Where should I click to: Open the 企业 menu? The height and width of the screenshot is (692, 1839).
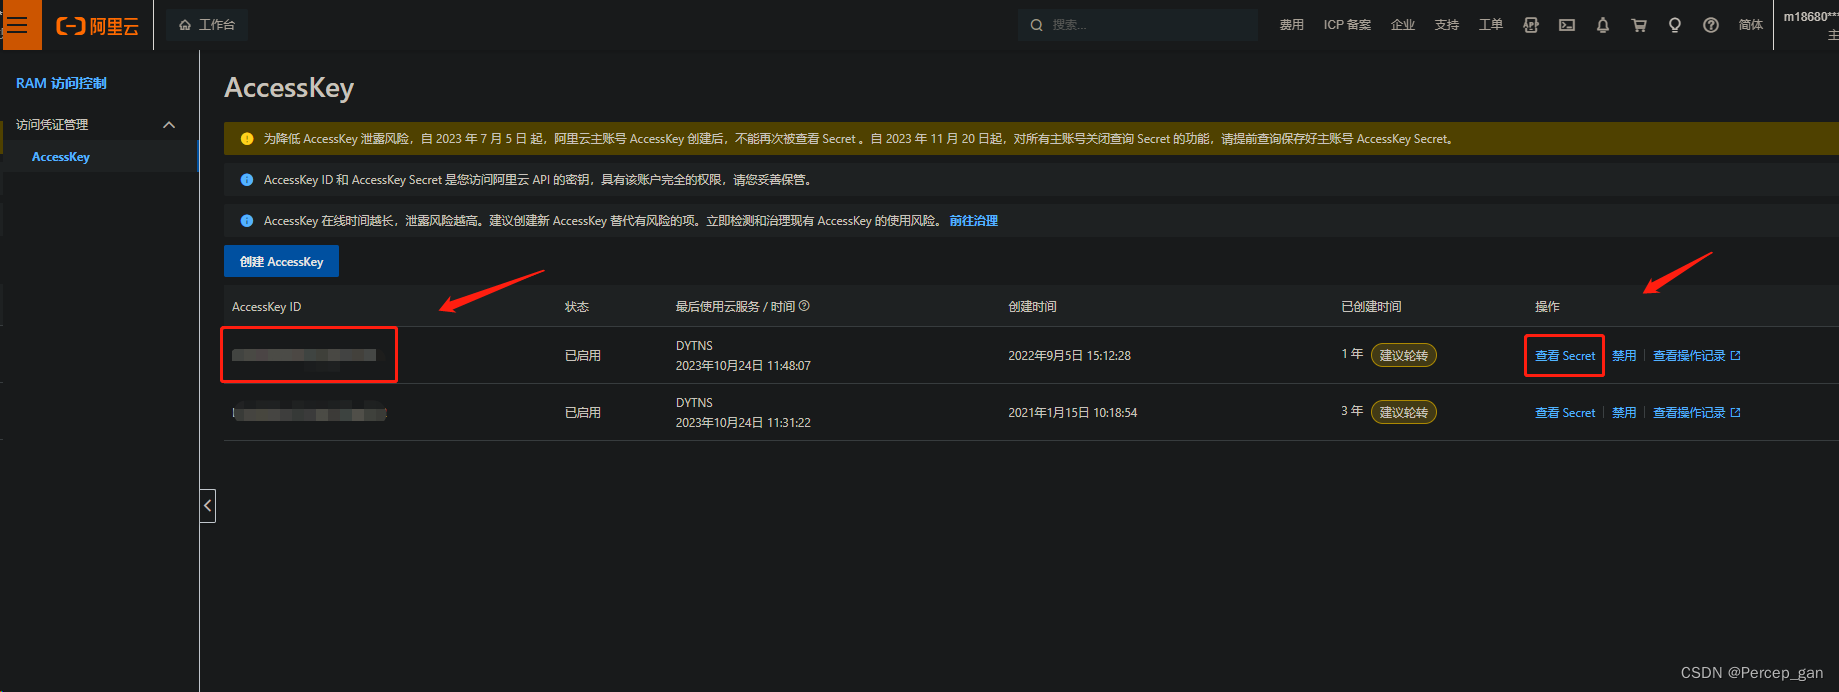click(1403, 25)
